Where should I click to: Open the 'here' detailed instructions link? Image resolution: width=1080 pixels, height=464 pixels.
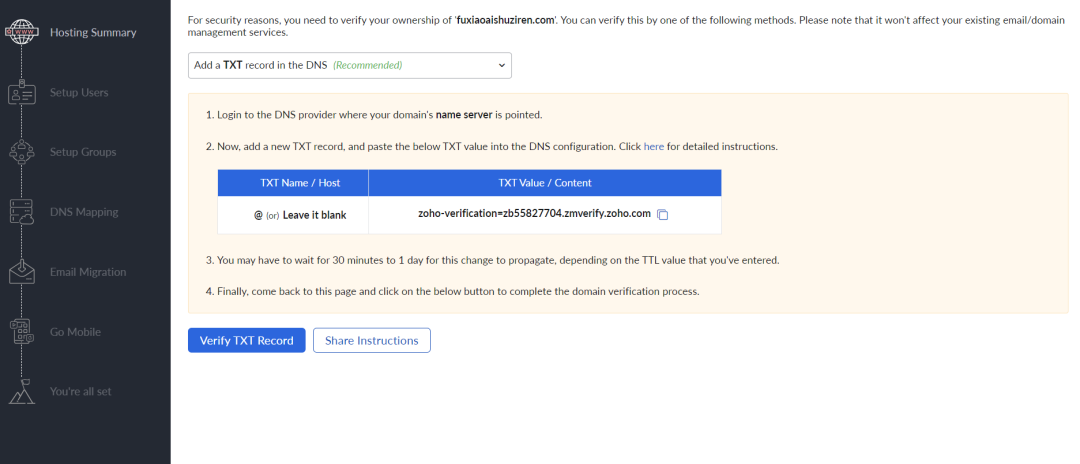click(654, 147)
